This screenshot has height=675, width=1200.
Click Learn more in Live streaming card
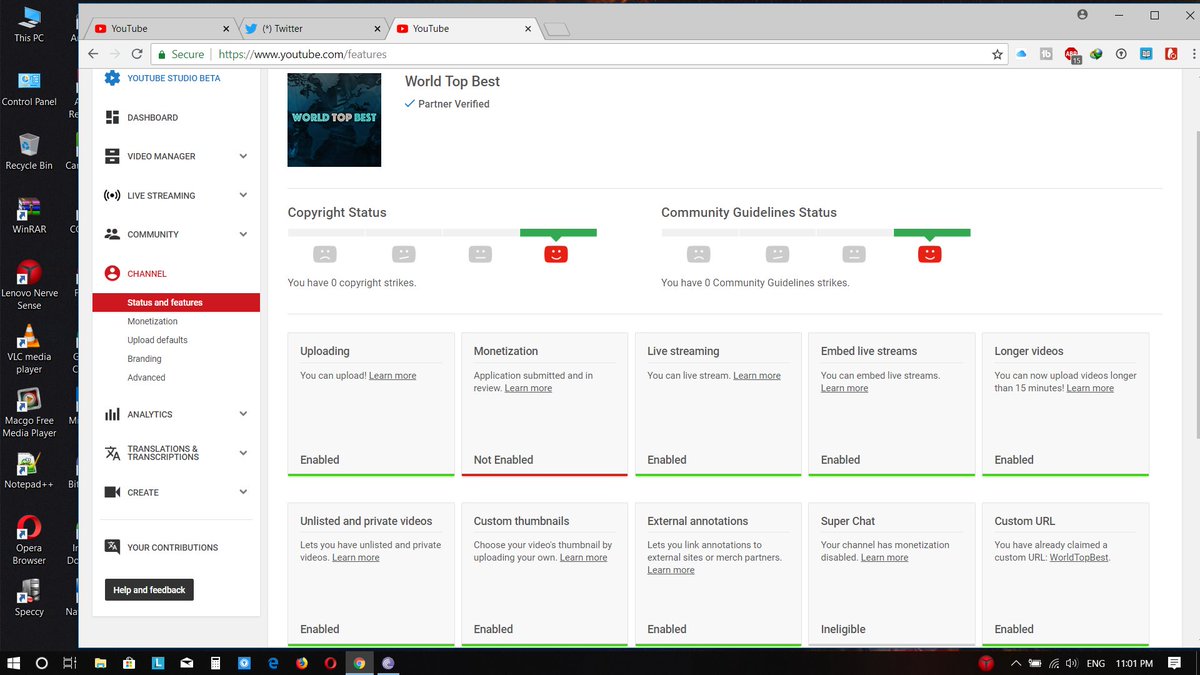757,376
